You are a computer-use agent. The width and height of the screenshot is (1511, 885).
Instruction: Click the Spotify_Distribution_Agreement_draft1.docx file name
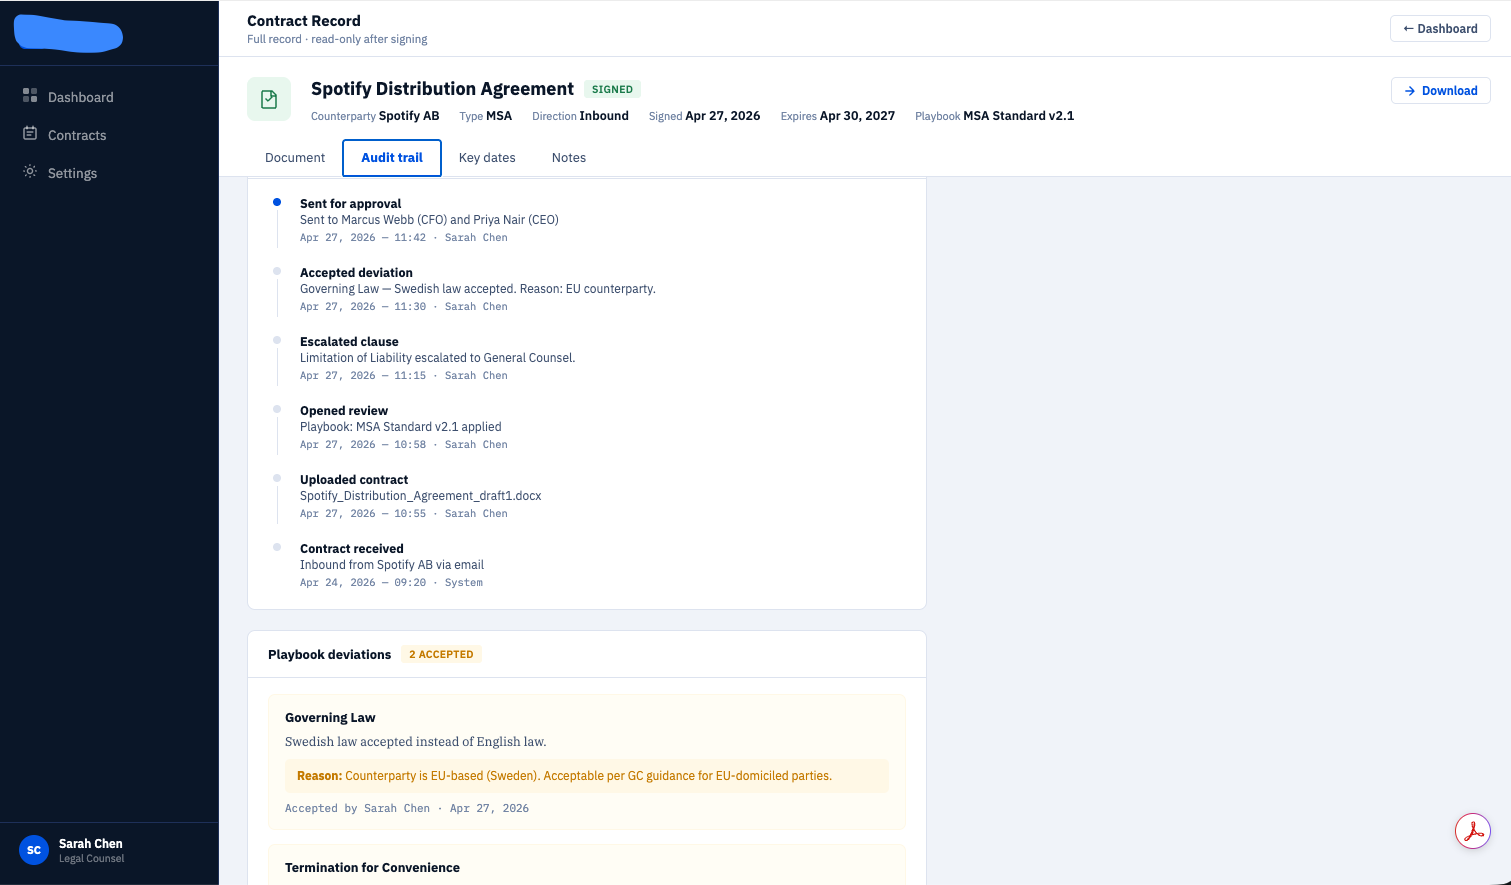click(x=421, y=496)
